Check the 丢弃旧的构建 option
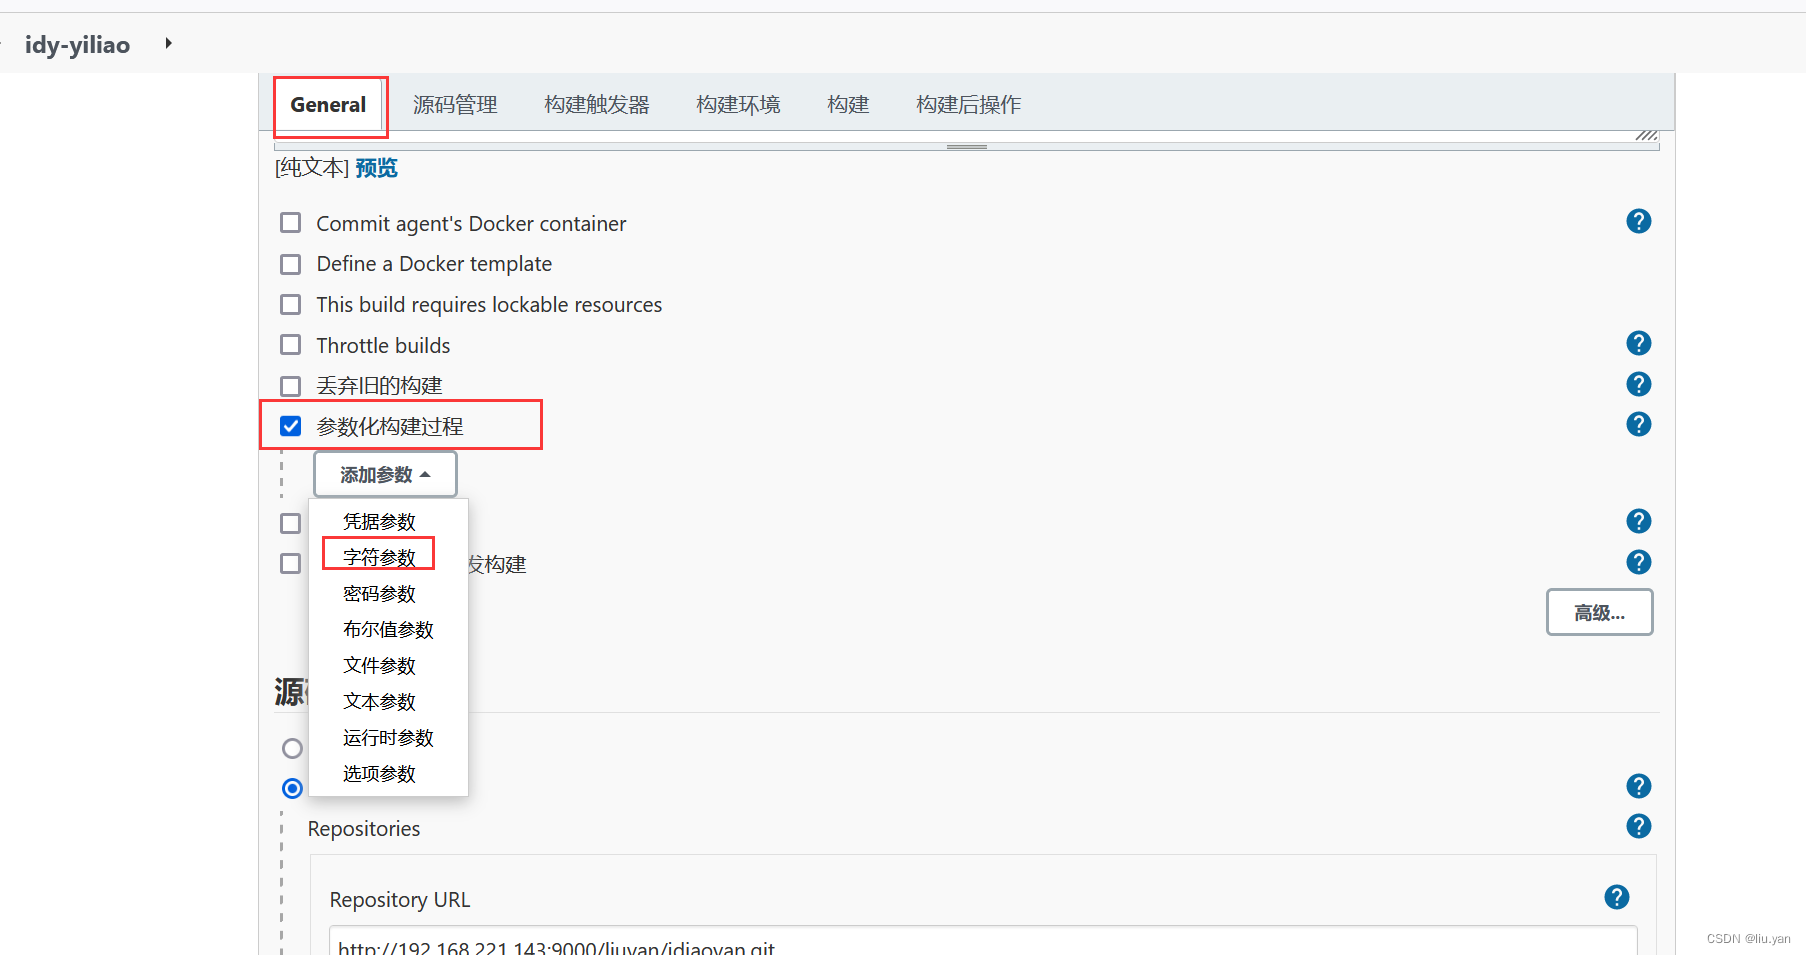The width and height of the screenshot is (1806, 955). 291,386
